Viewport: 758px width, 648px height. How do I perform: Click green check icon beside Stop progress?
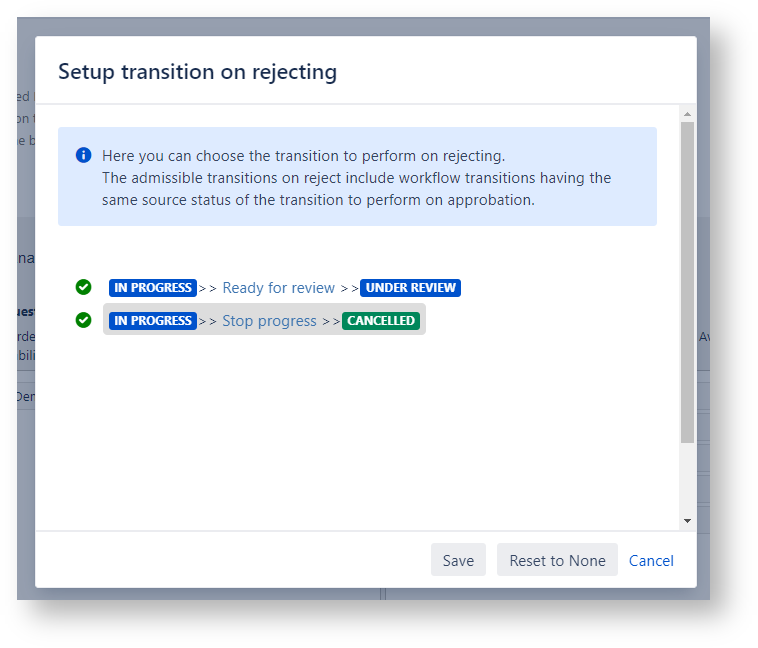tap(84, 321)
